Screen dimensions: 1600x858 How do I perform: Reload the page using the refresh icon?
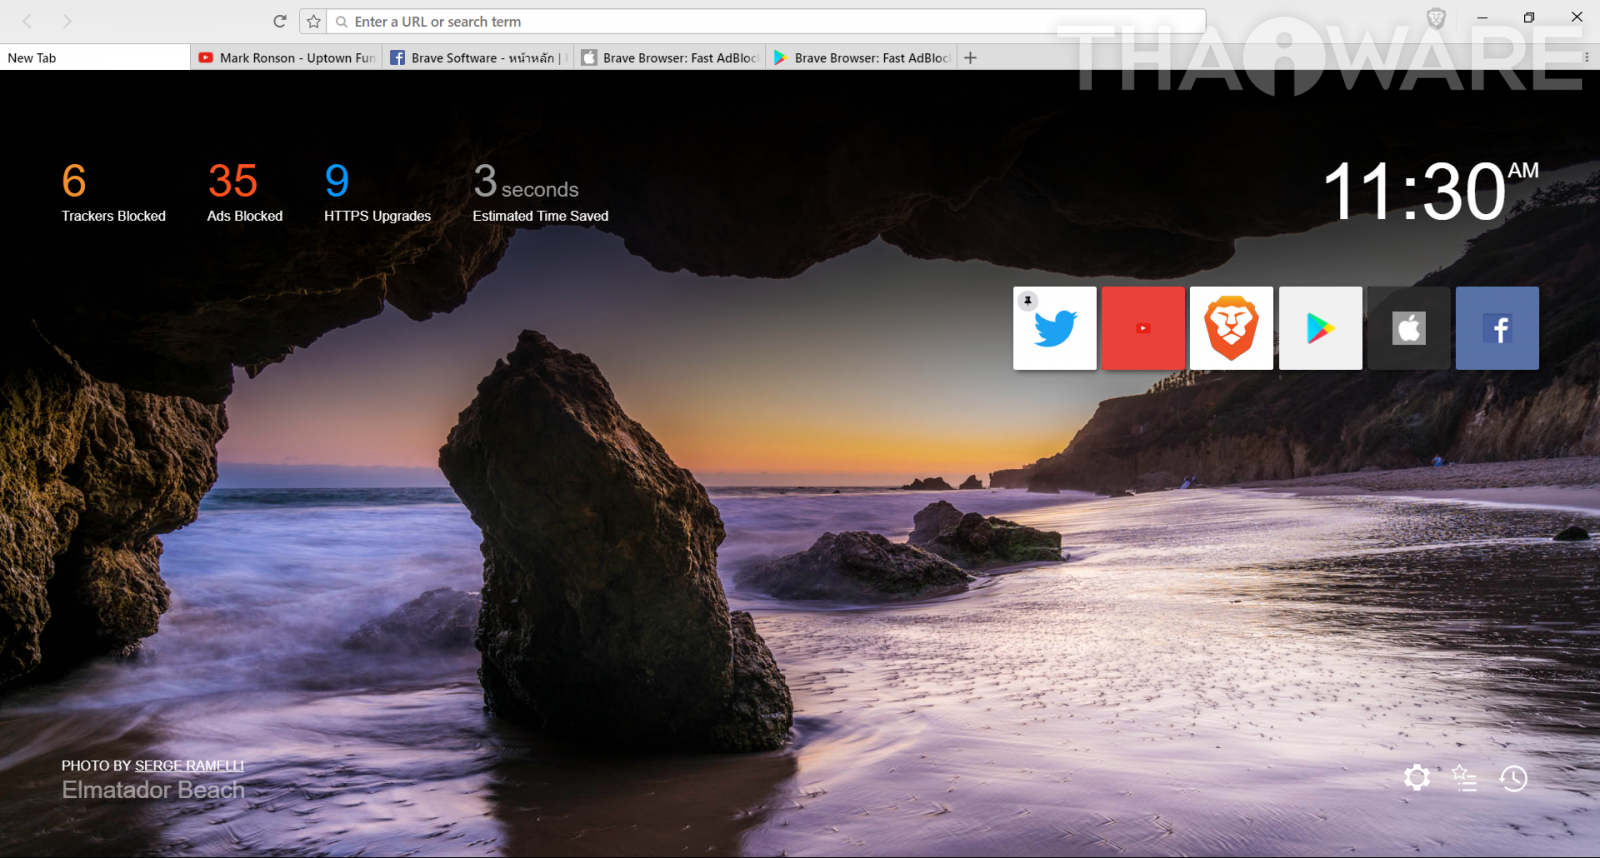280,21
